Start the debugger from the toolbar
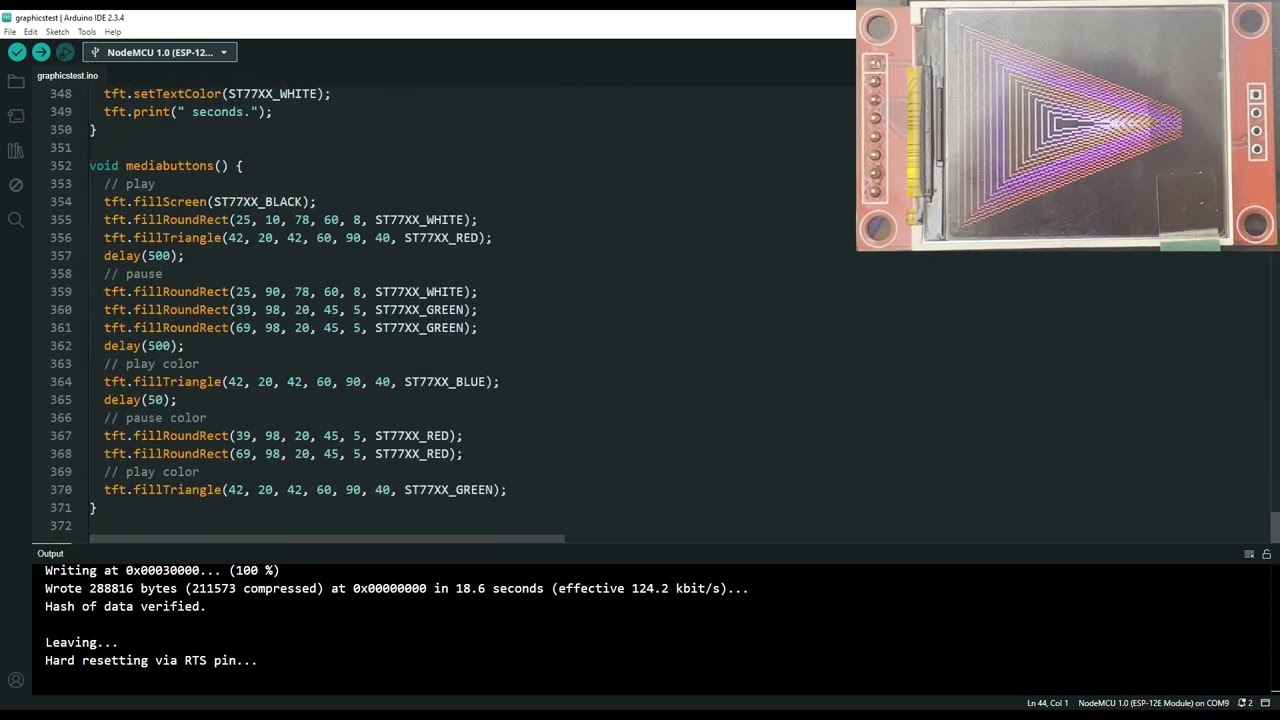This screenshot has width=1280, height=720. (65, 52)
